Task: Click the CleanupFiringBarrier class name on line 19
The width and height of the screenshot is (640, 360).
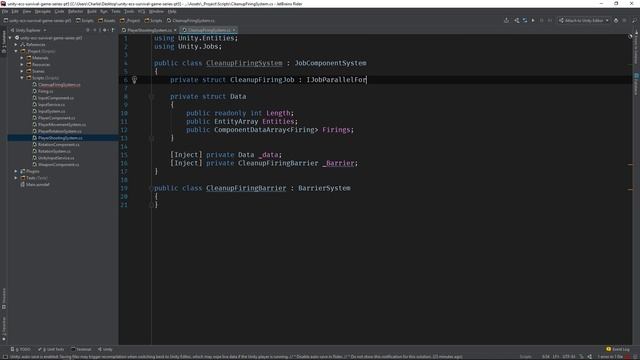Action: [x=246, y=188]
